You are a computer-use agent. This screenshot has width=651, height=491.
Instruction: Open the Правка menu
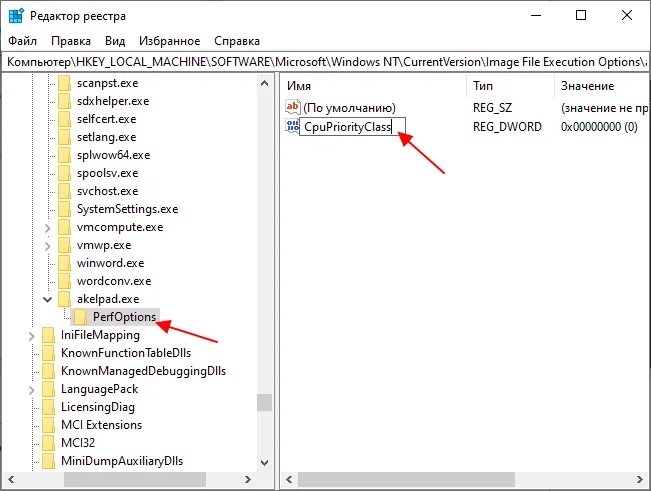coord(71,41)
